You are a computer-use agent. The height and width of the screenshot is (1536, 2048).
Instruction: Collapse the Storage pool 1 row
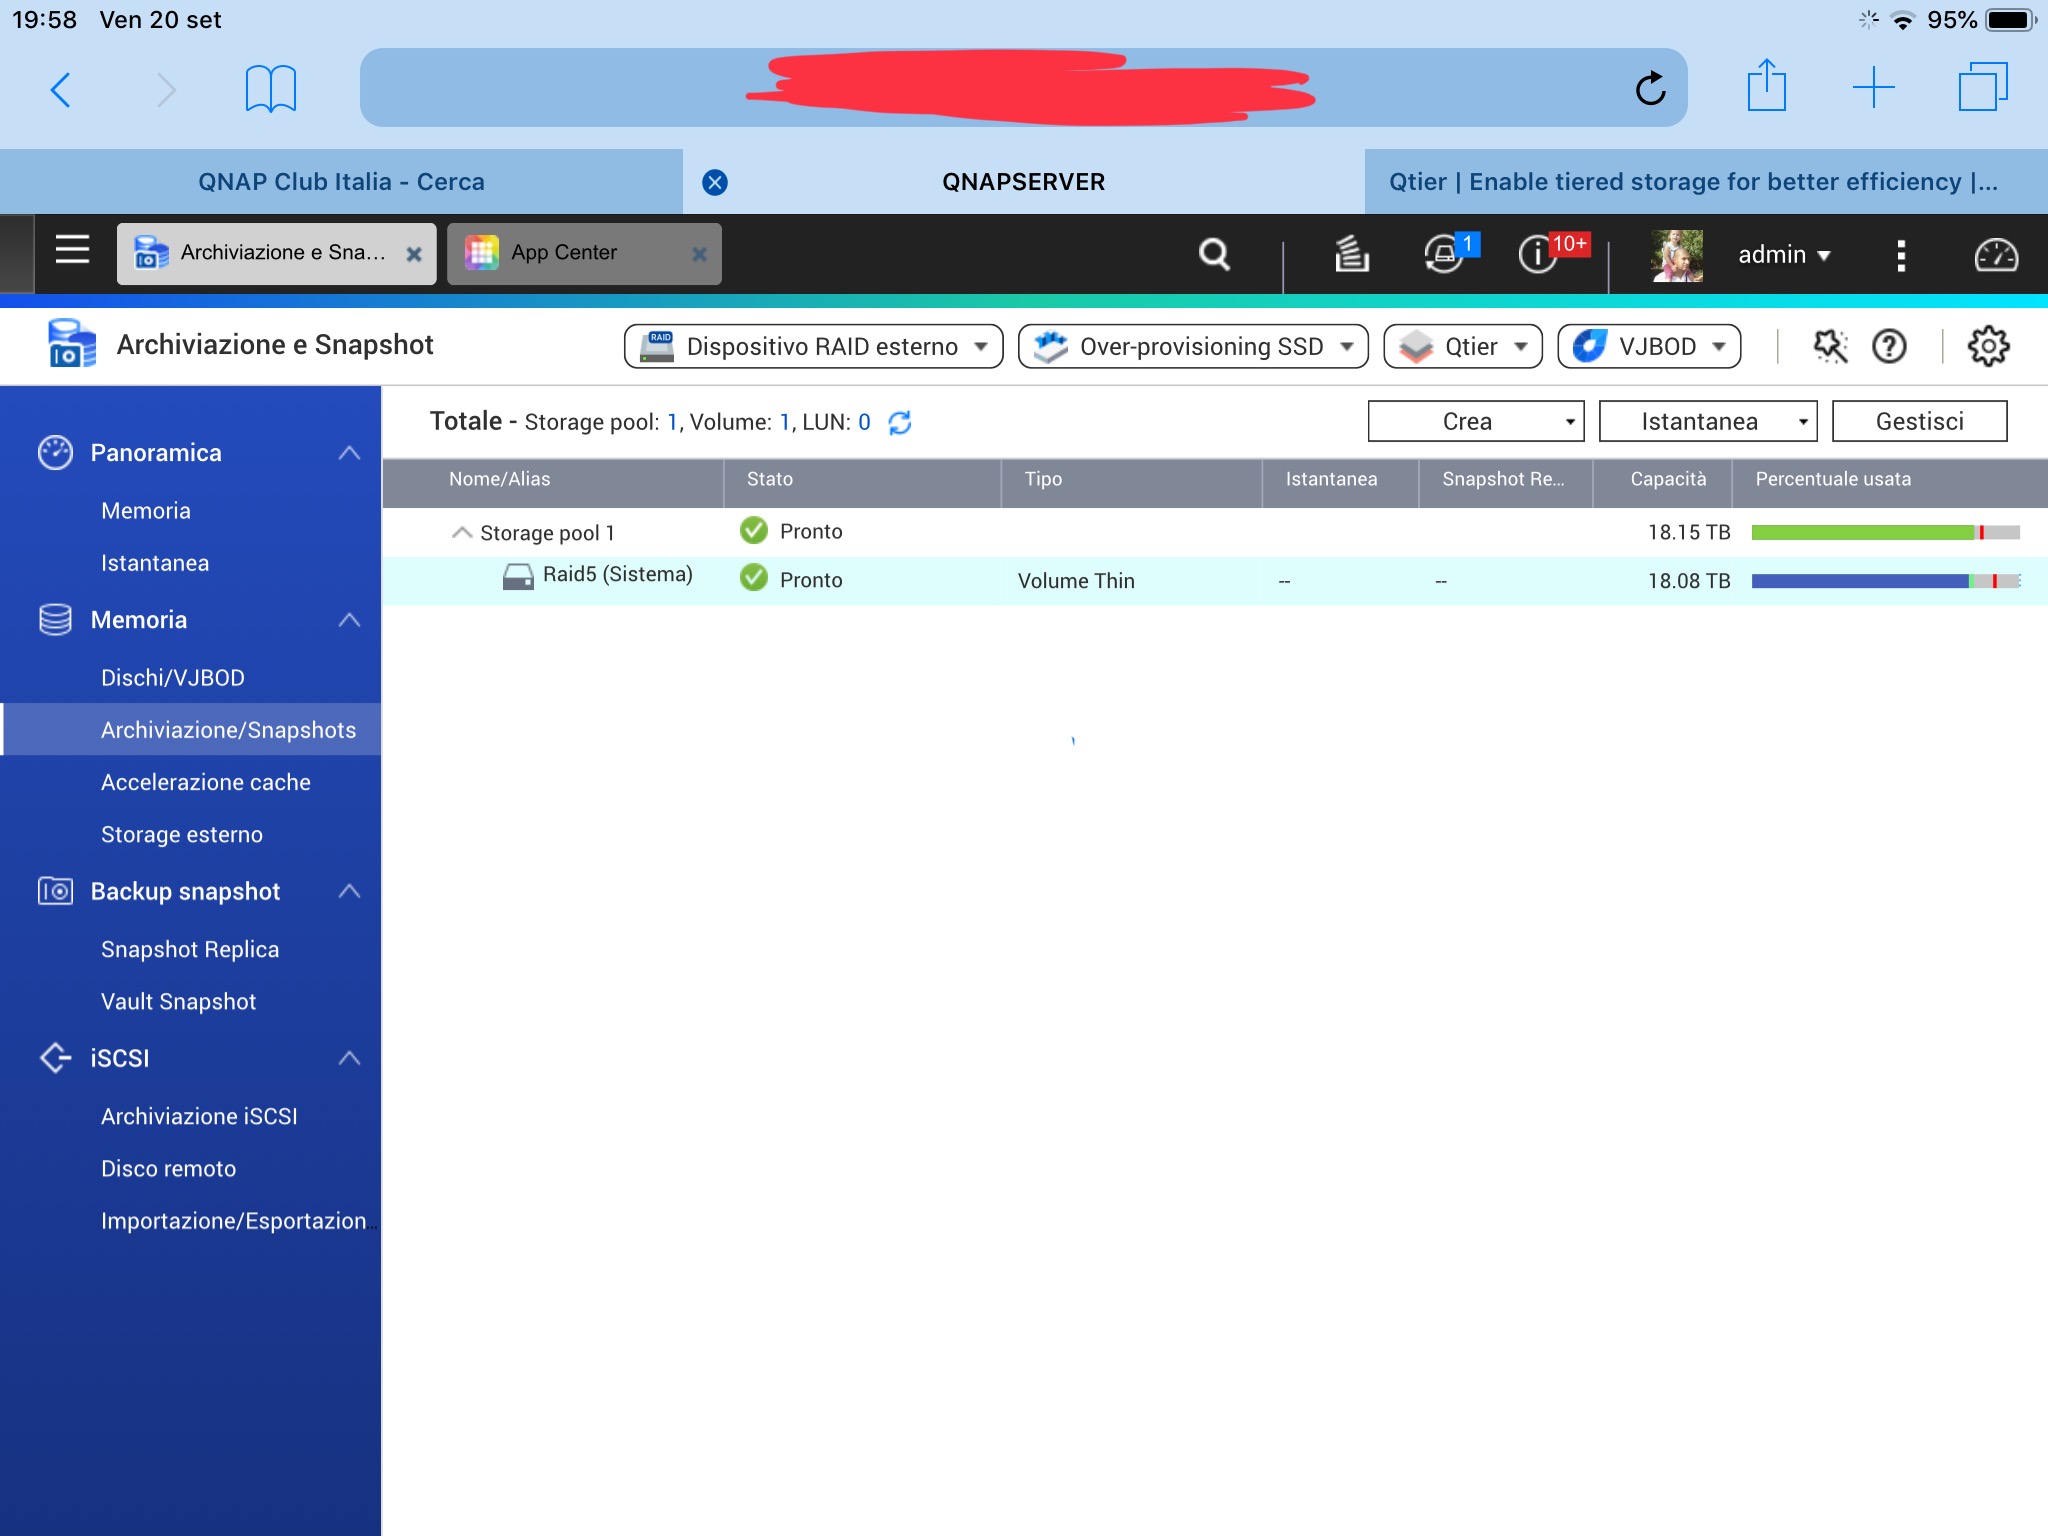[x=461, y=532]
